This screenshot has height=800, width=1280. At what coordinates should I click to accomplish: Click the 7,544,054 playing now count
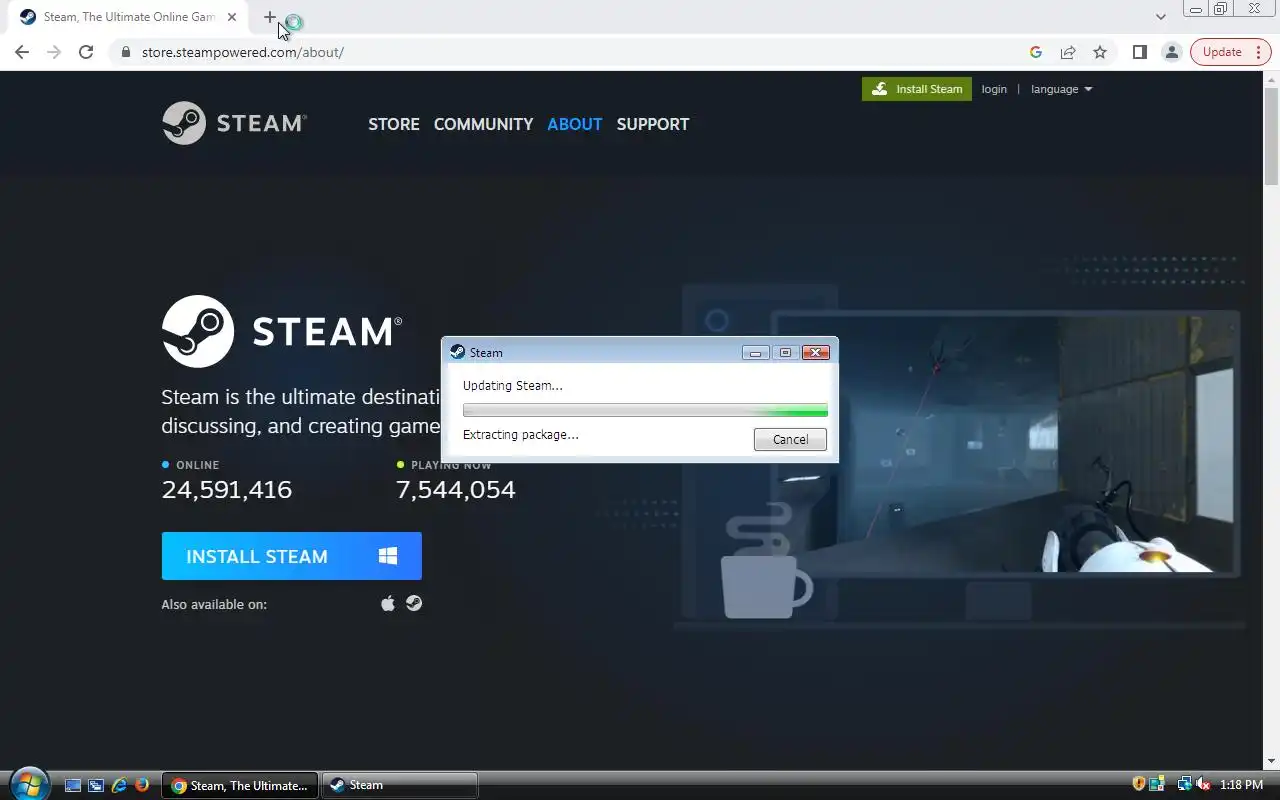coord(456,490)
